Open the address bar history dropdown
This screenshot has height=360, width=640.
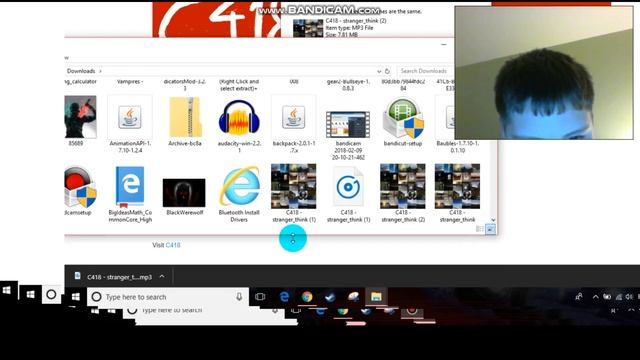379,71
